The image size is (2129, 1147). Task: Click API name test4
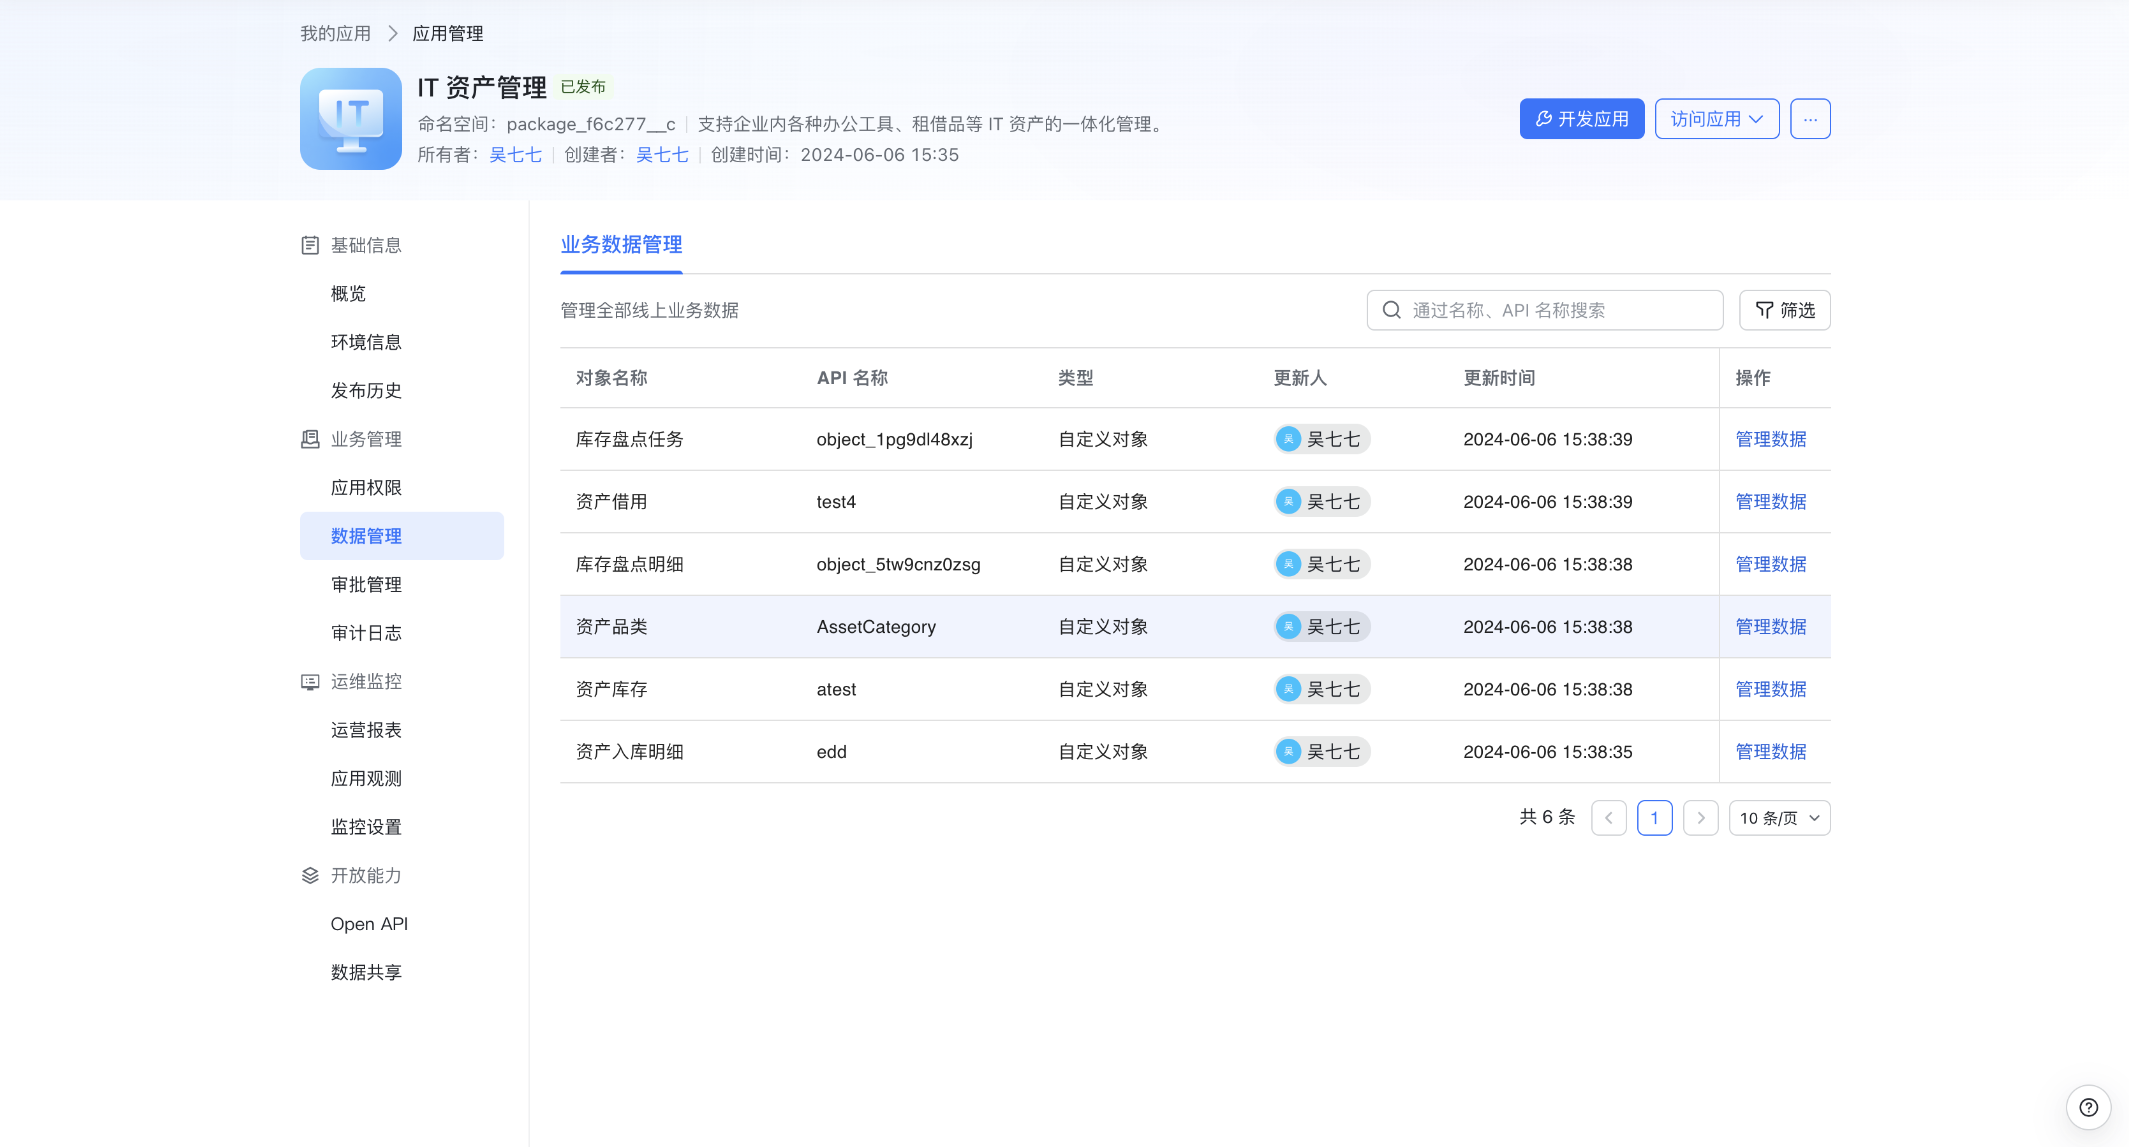[836, 502]
